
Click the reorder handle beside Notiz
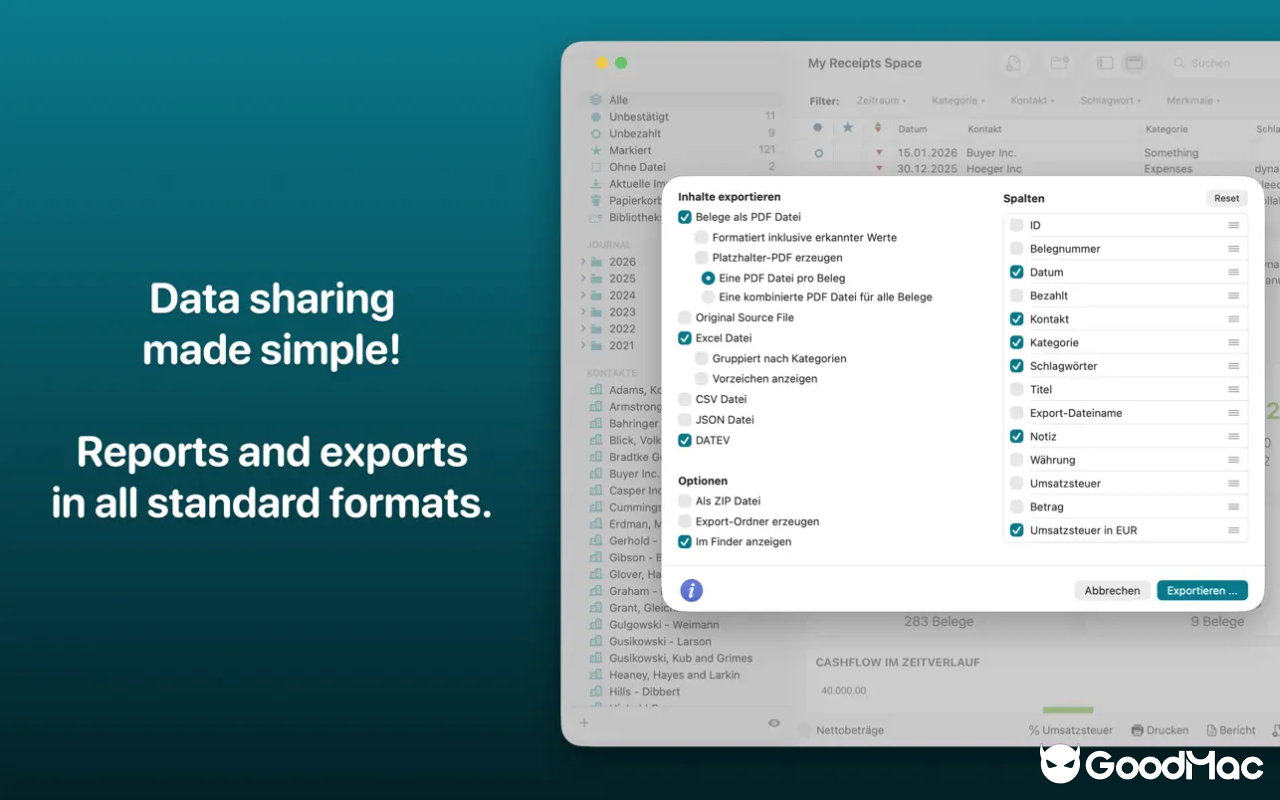click(1234, 436)
